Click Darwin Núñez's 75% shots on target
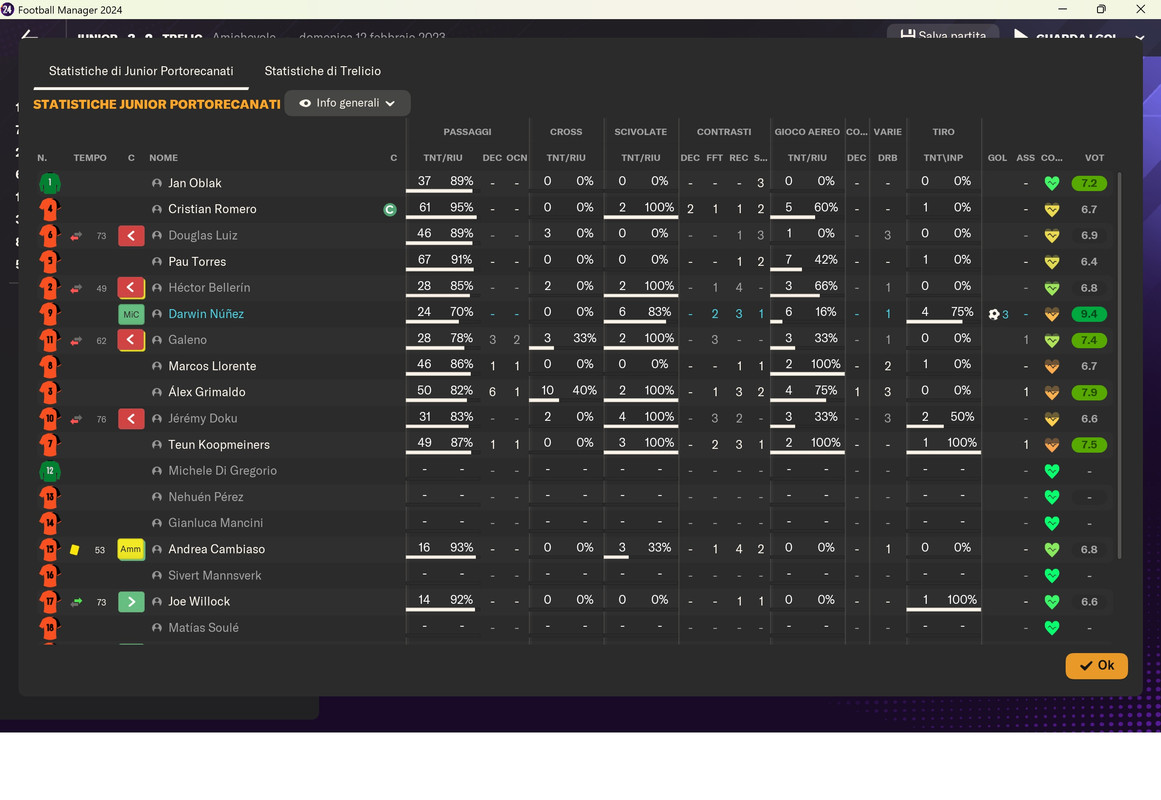Image resolution: width=1161 pixels, height=800 pixels. (x=962, y=312)
